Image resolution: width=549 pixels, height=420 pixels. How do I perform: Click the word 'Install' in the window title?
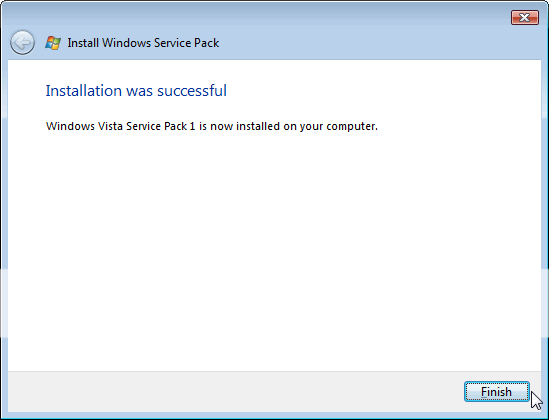(83, 43)
